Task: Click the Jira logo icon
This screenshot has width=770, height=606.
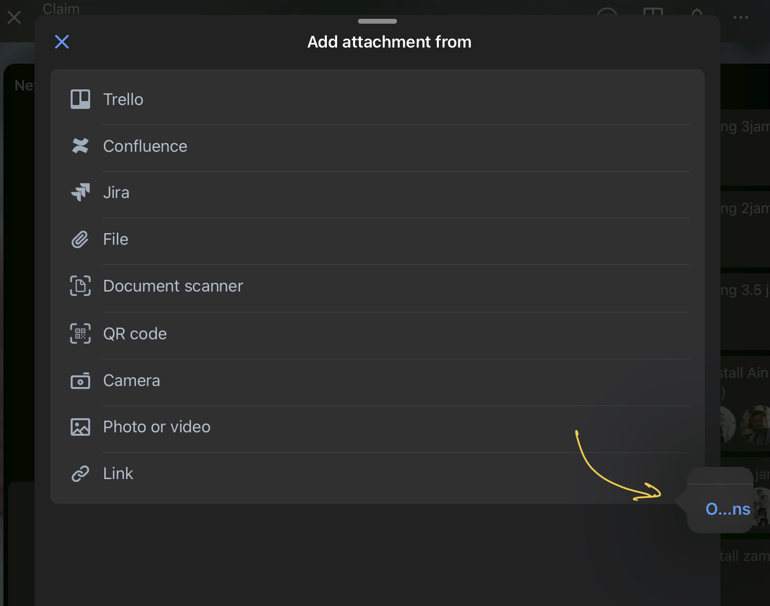Action: 80,192
